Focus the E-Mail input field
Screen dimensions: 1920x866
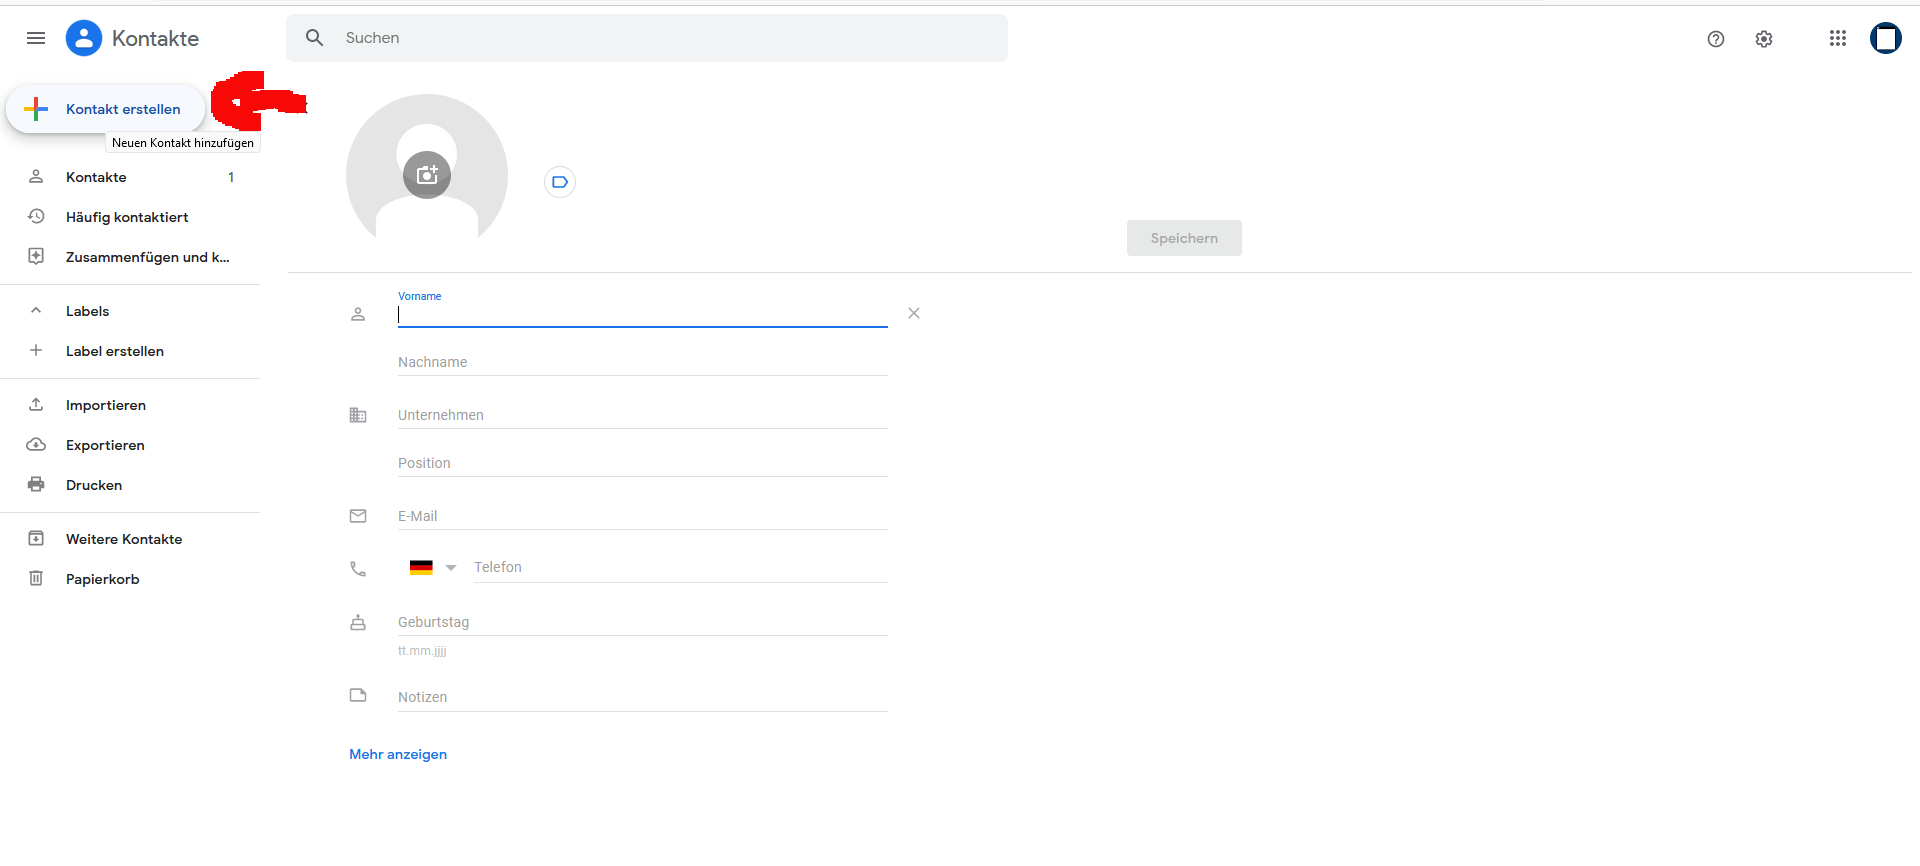643,516
